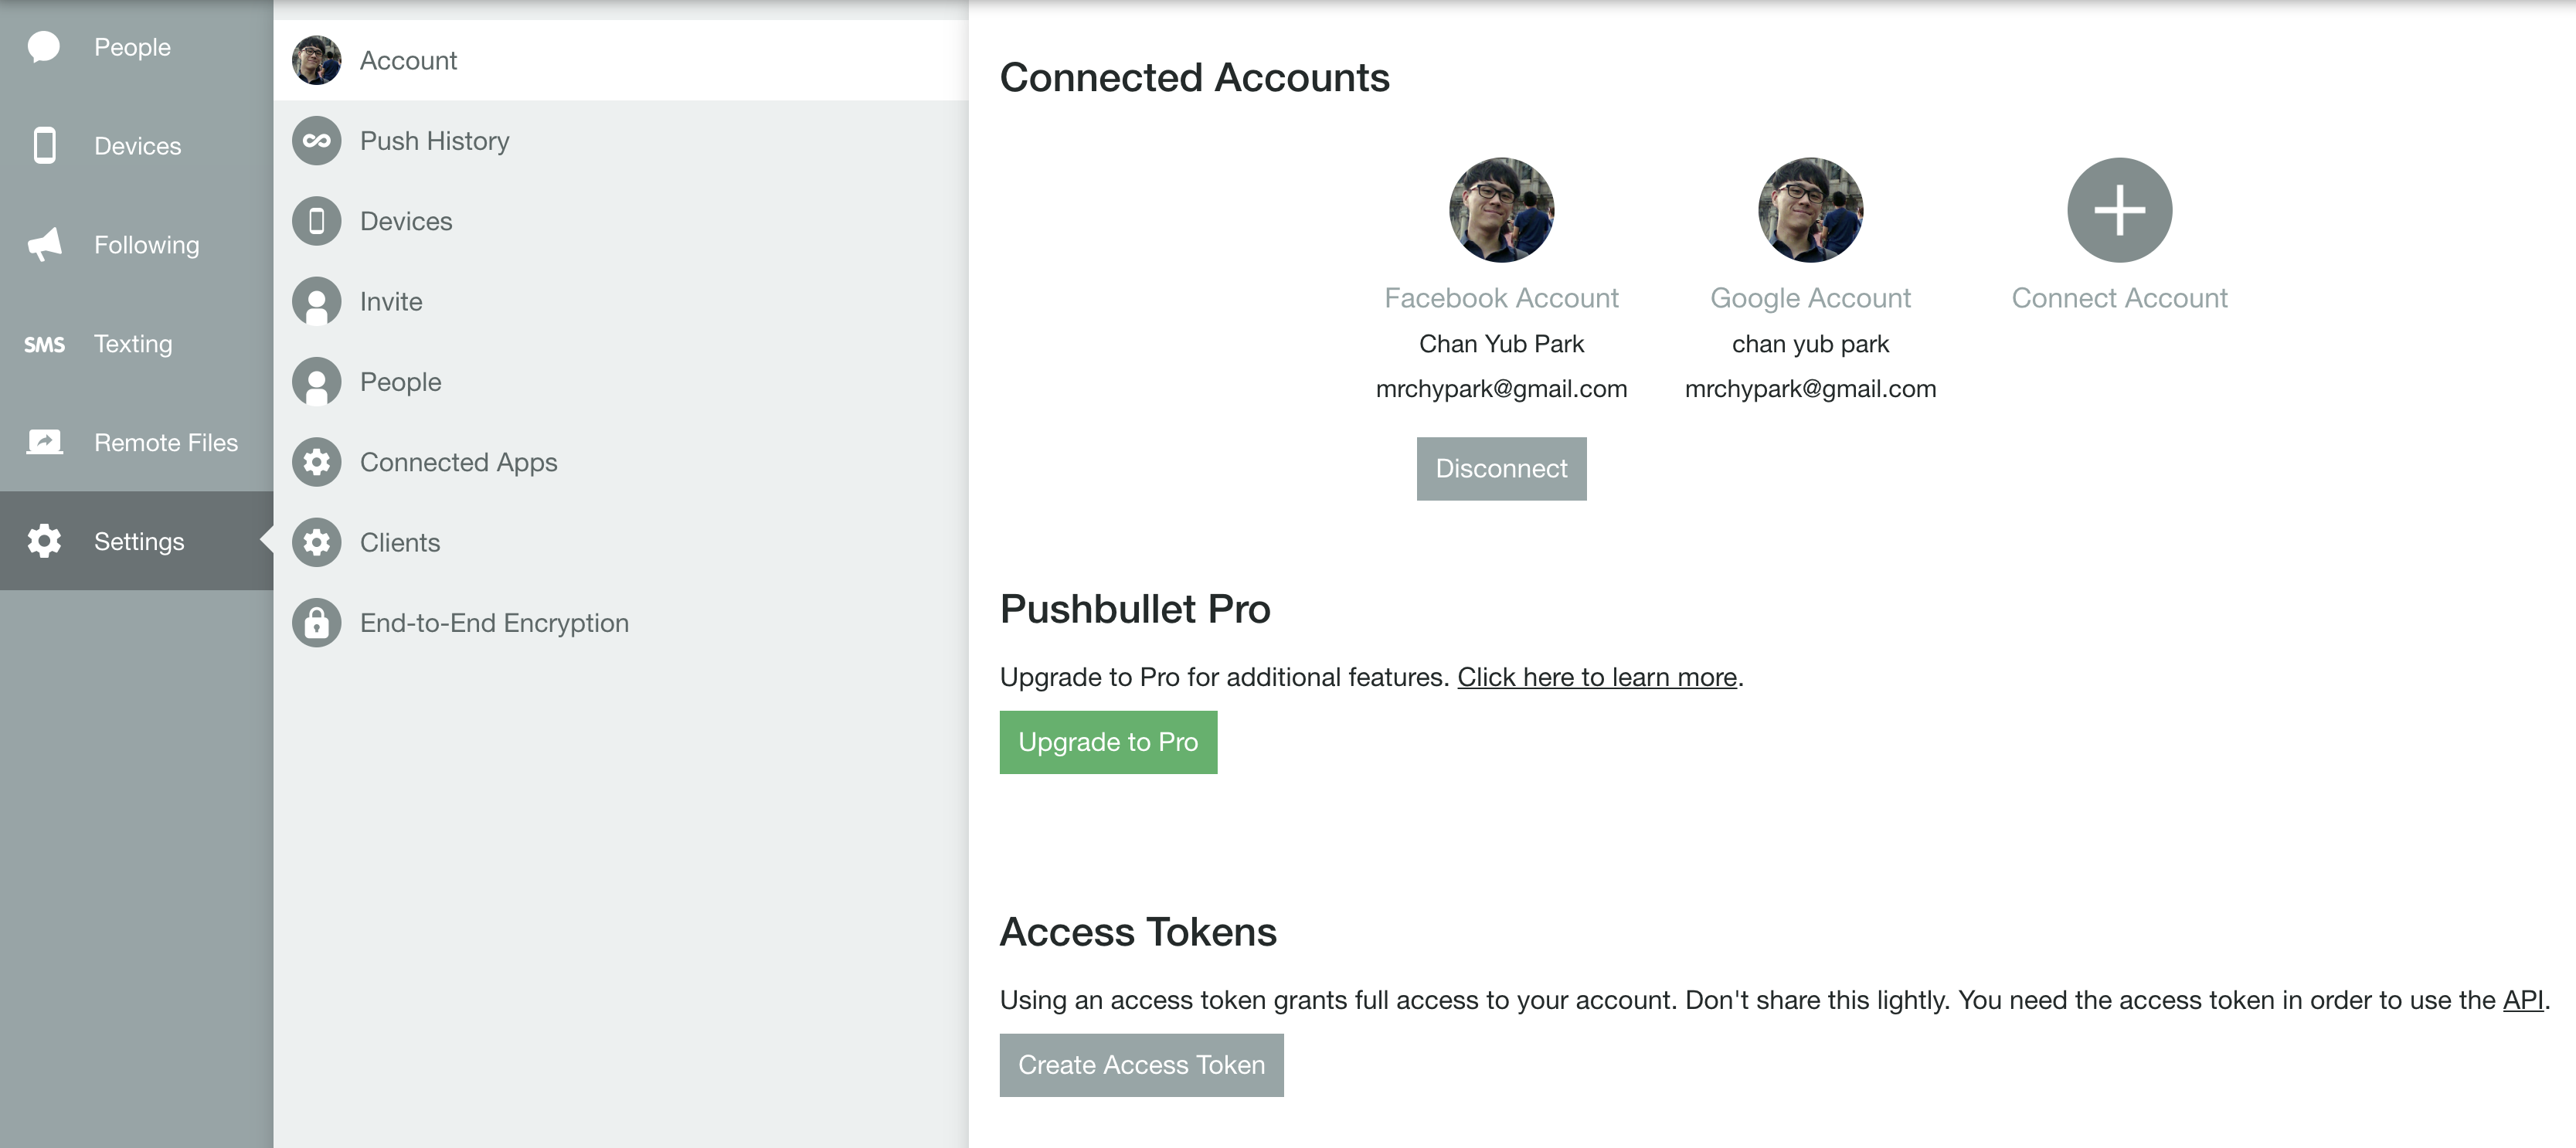Open Connected Apps gear icon
The width and height of the screenshot is (2576, 1148).
(x=317, y=462)
